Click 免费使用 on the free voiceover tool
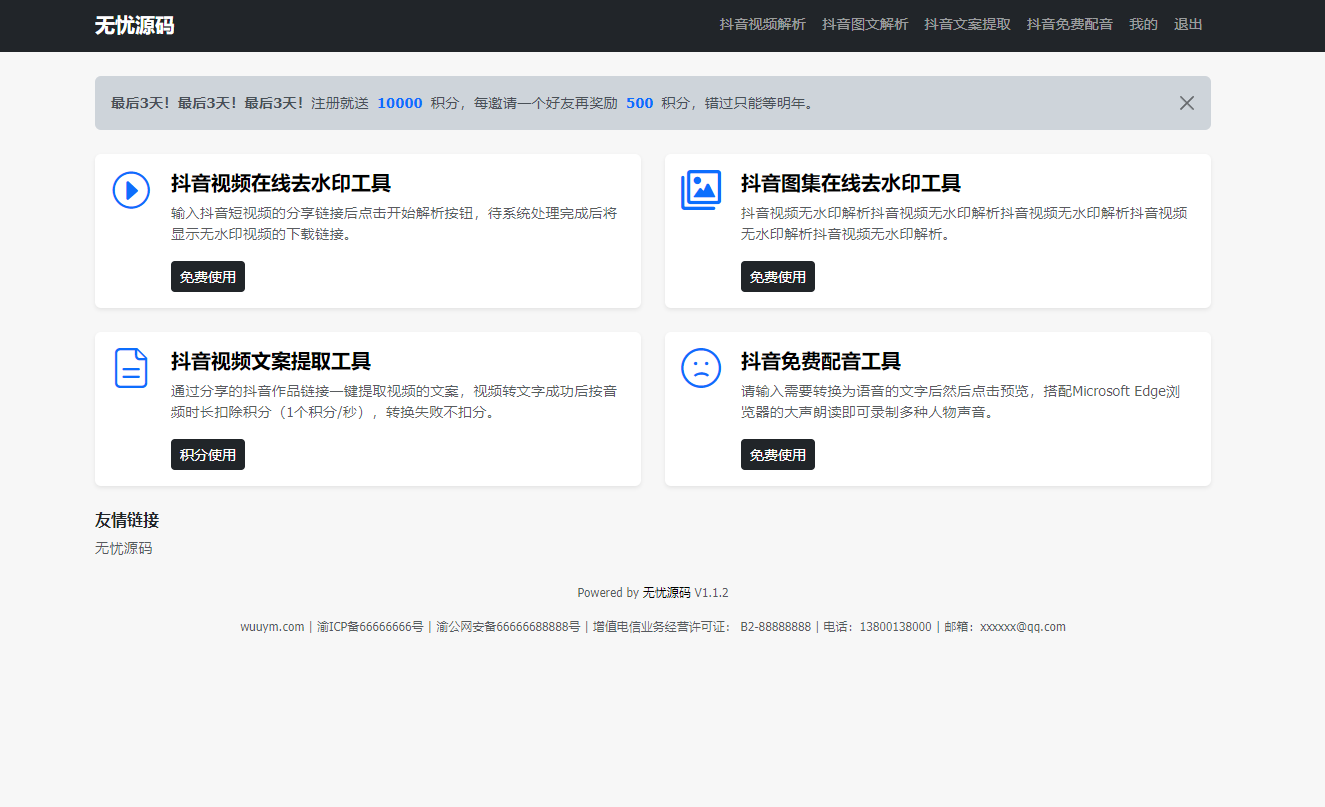This screenshot has width=1325, height=807. [x=778, y=454]
